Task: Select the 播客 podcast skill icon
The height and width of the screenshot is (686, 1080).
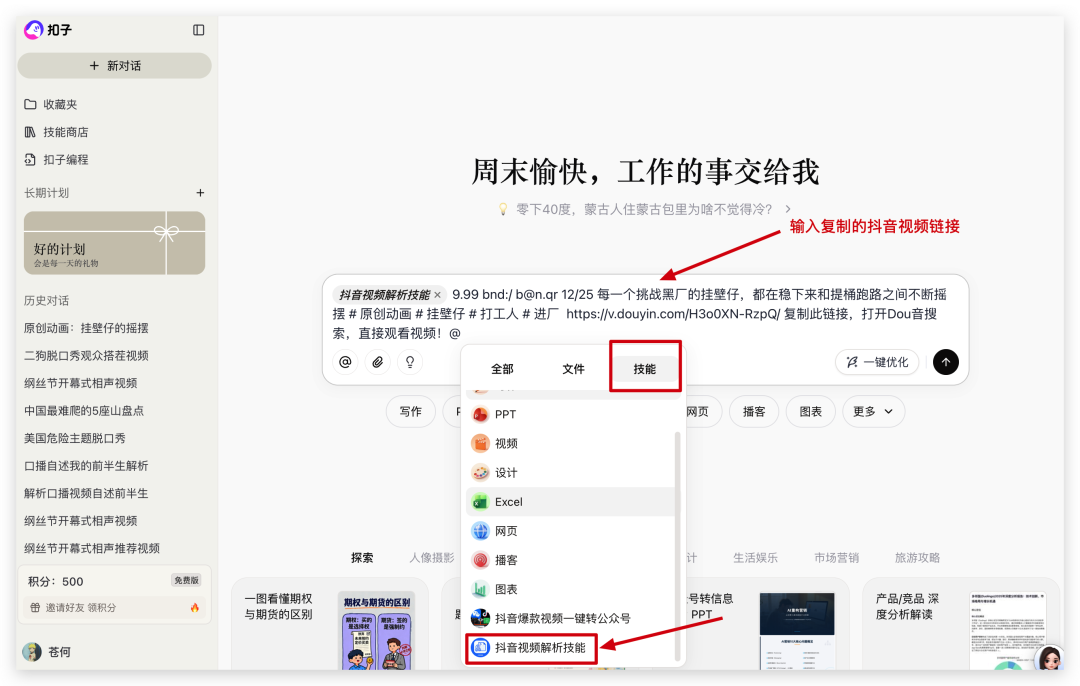Action: pyautogui.click(x=504, y=559)
